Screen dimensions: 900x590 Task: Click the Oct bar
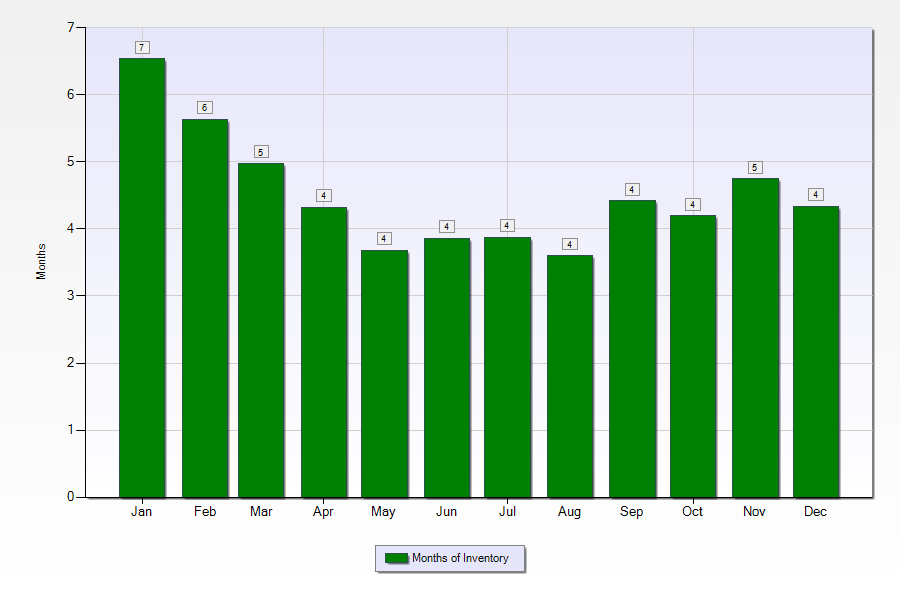click(x=693, y=356)
